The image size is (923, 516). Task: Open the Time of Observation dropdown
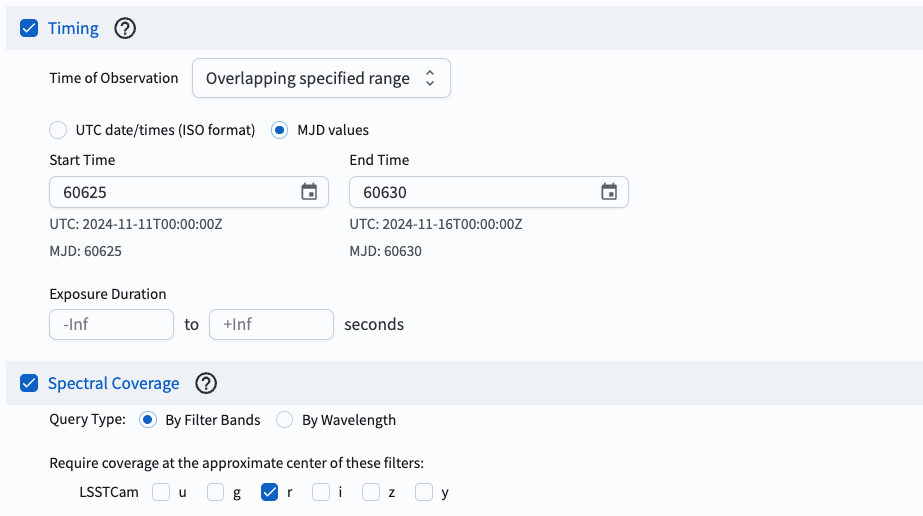coord(321,79)
